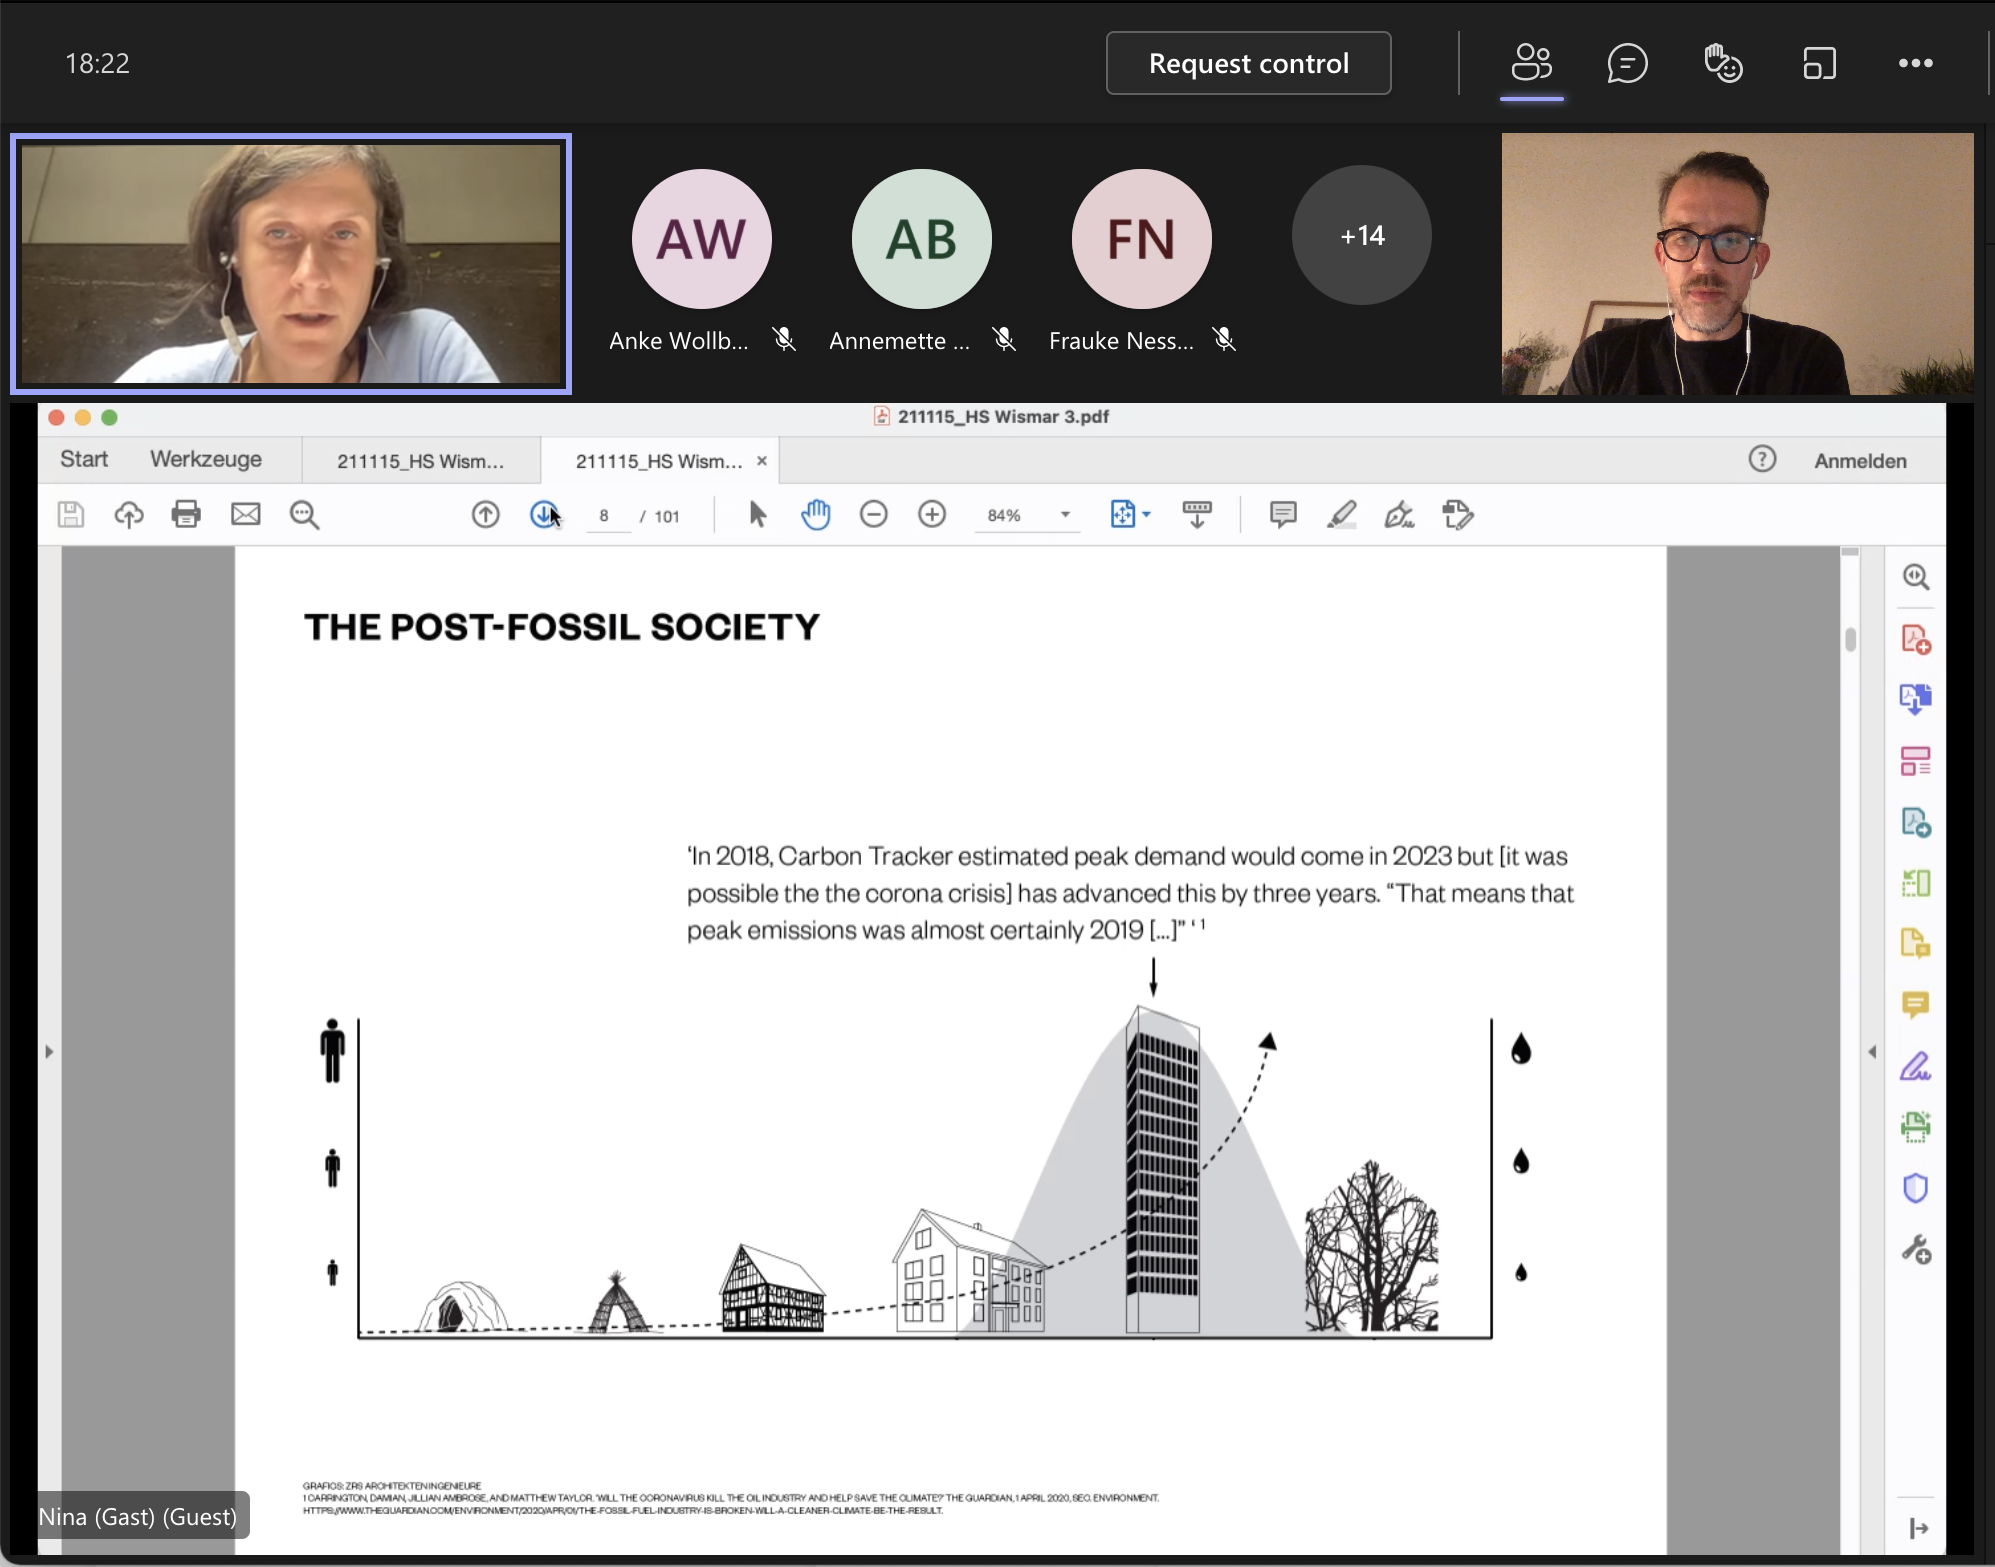Click the highlighter pen icon
This screenshot has height=1567, width=1995.
click(1341, 515)
